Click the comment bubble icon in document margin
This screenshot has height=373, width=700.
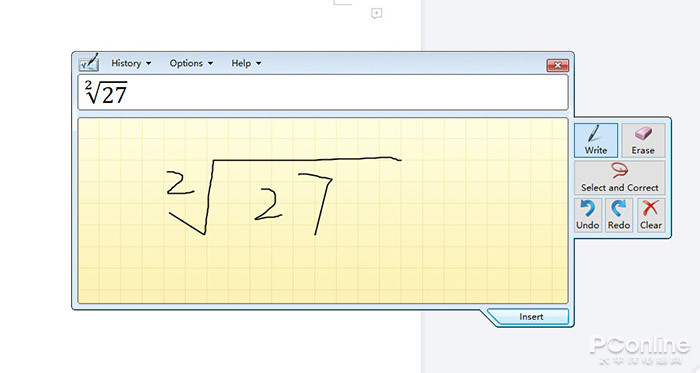[376, 13]
